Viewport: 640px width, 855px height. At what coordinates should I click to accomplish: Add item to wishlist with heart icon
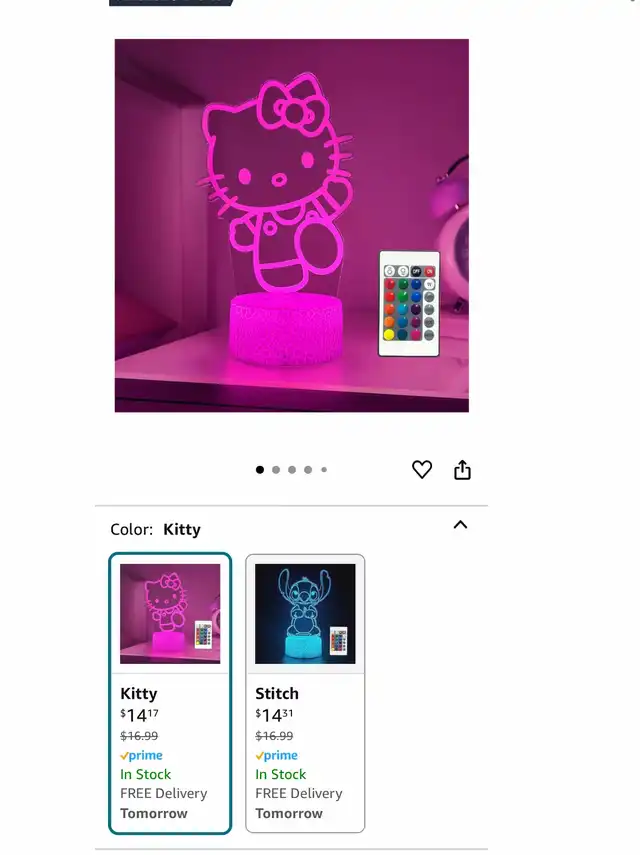coord(421,469)
